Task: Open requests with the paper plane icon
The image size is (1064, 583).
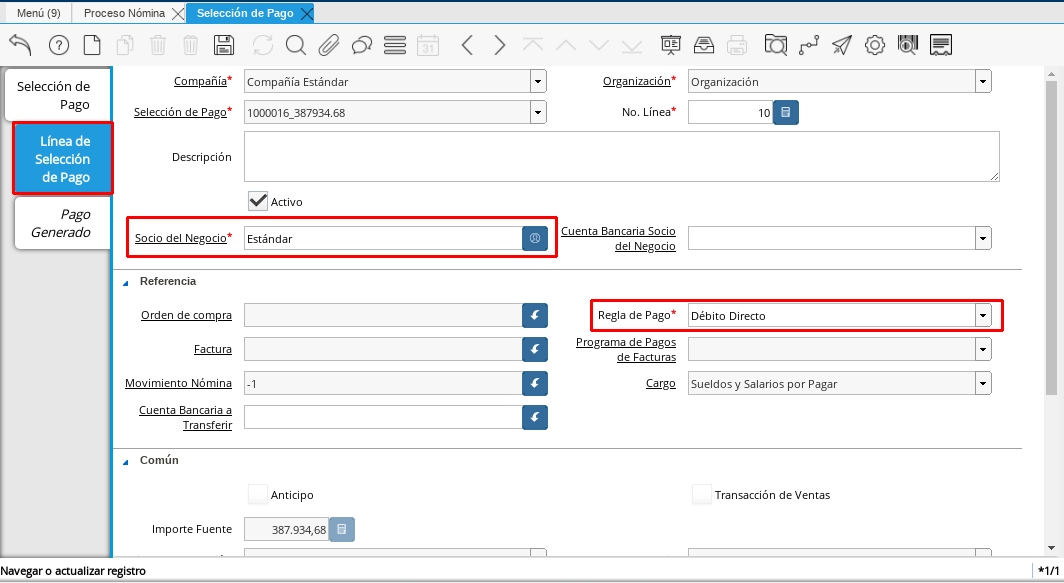Action: point(841,45)
